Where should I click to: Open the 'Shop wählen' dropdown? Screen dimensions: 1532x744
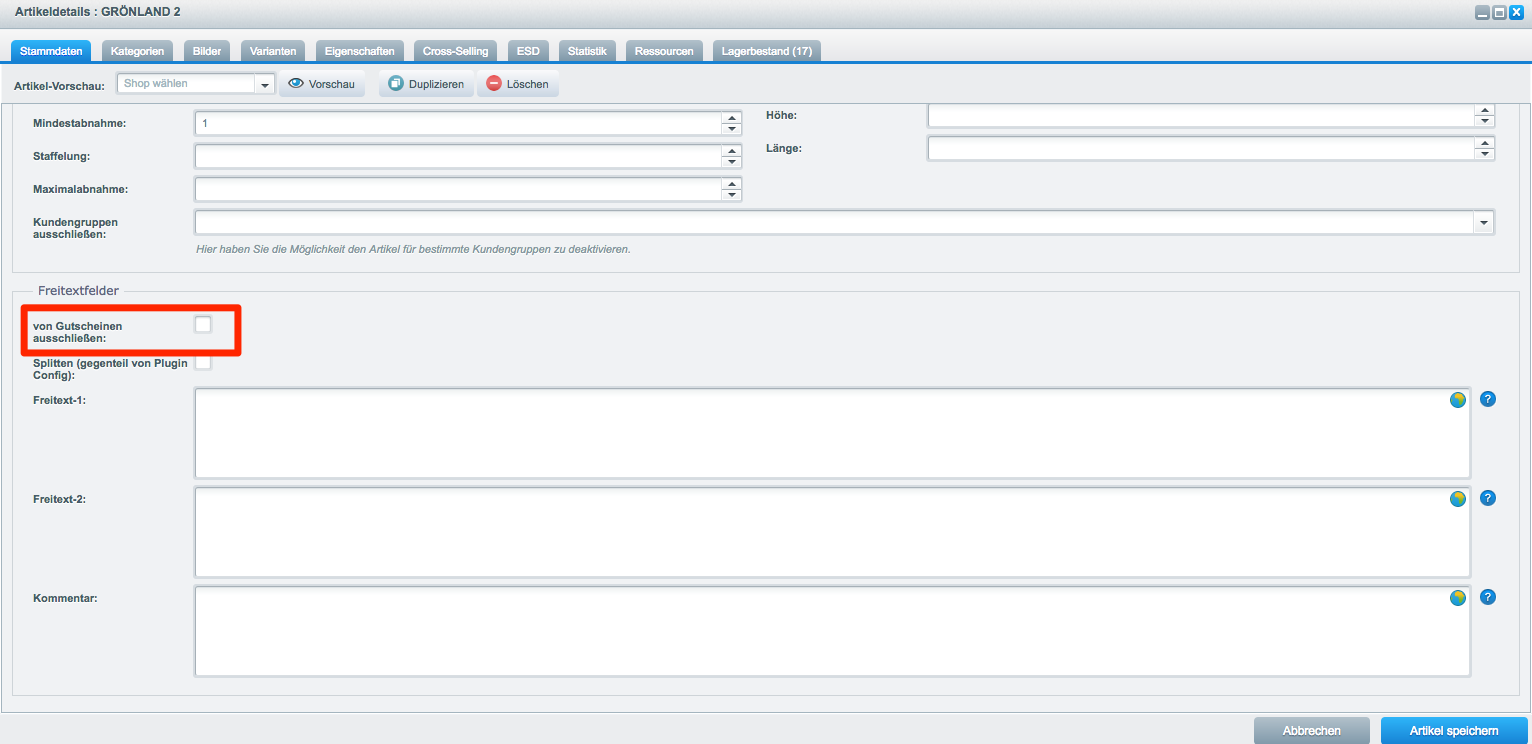265,85
